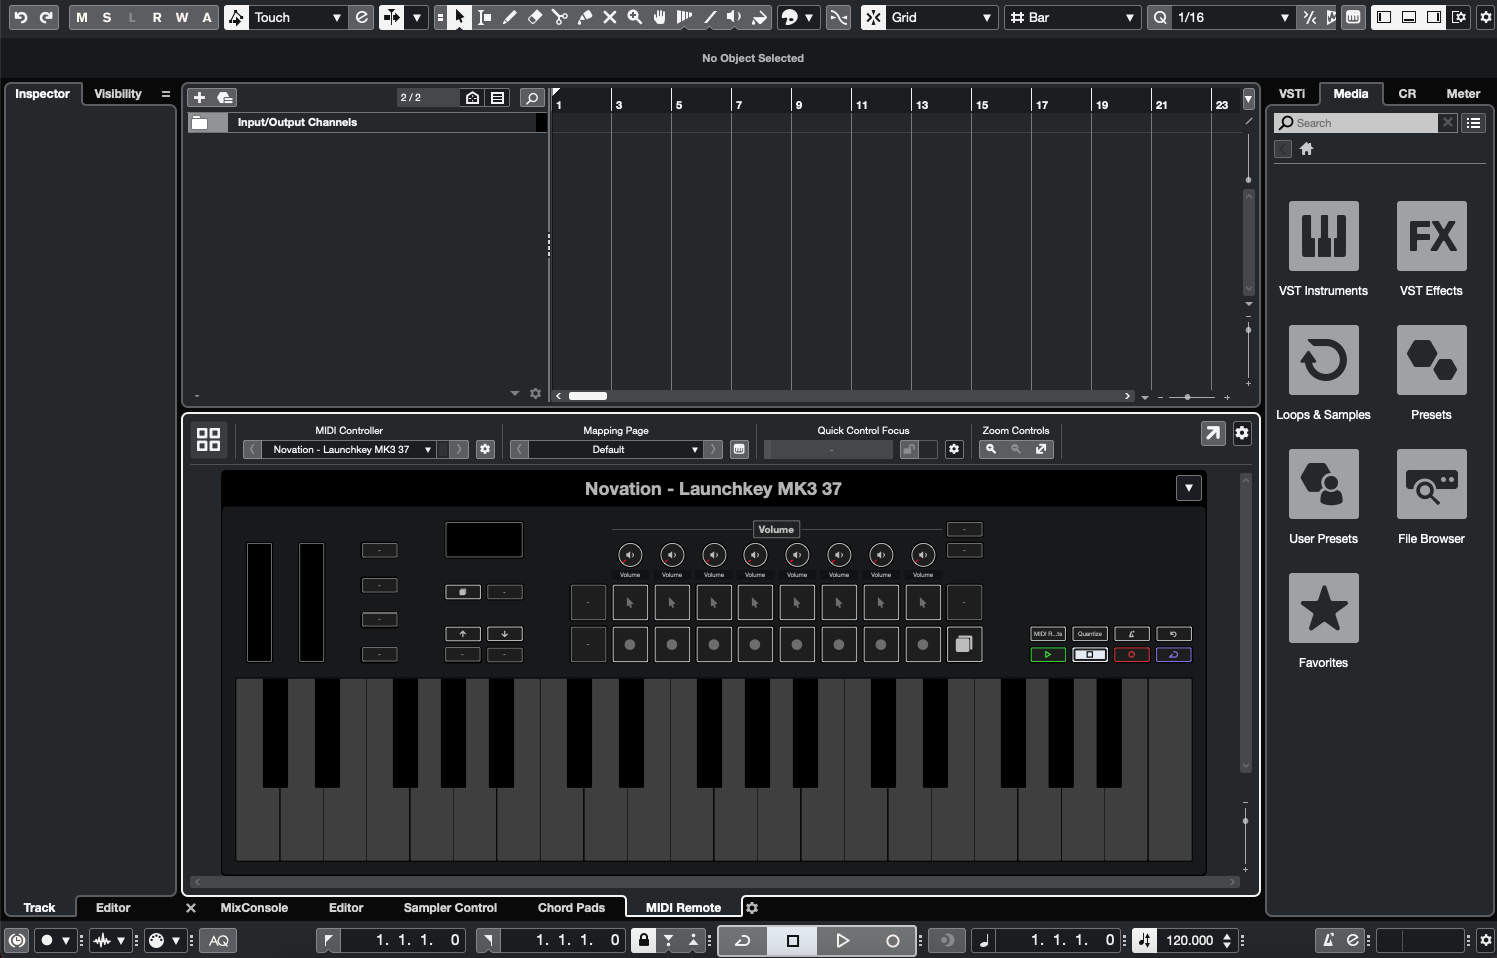Enable Snap to Grid toggle
This screenshot has height=958, width=1497.
point(873,17)
